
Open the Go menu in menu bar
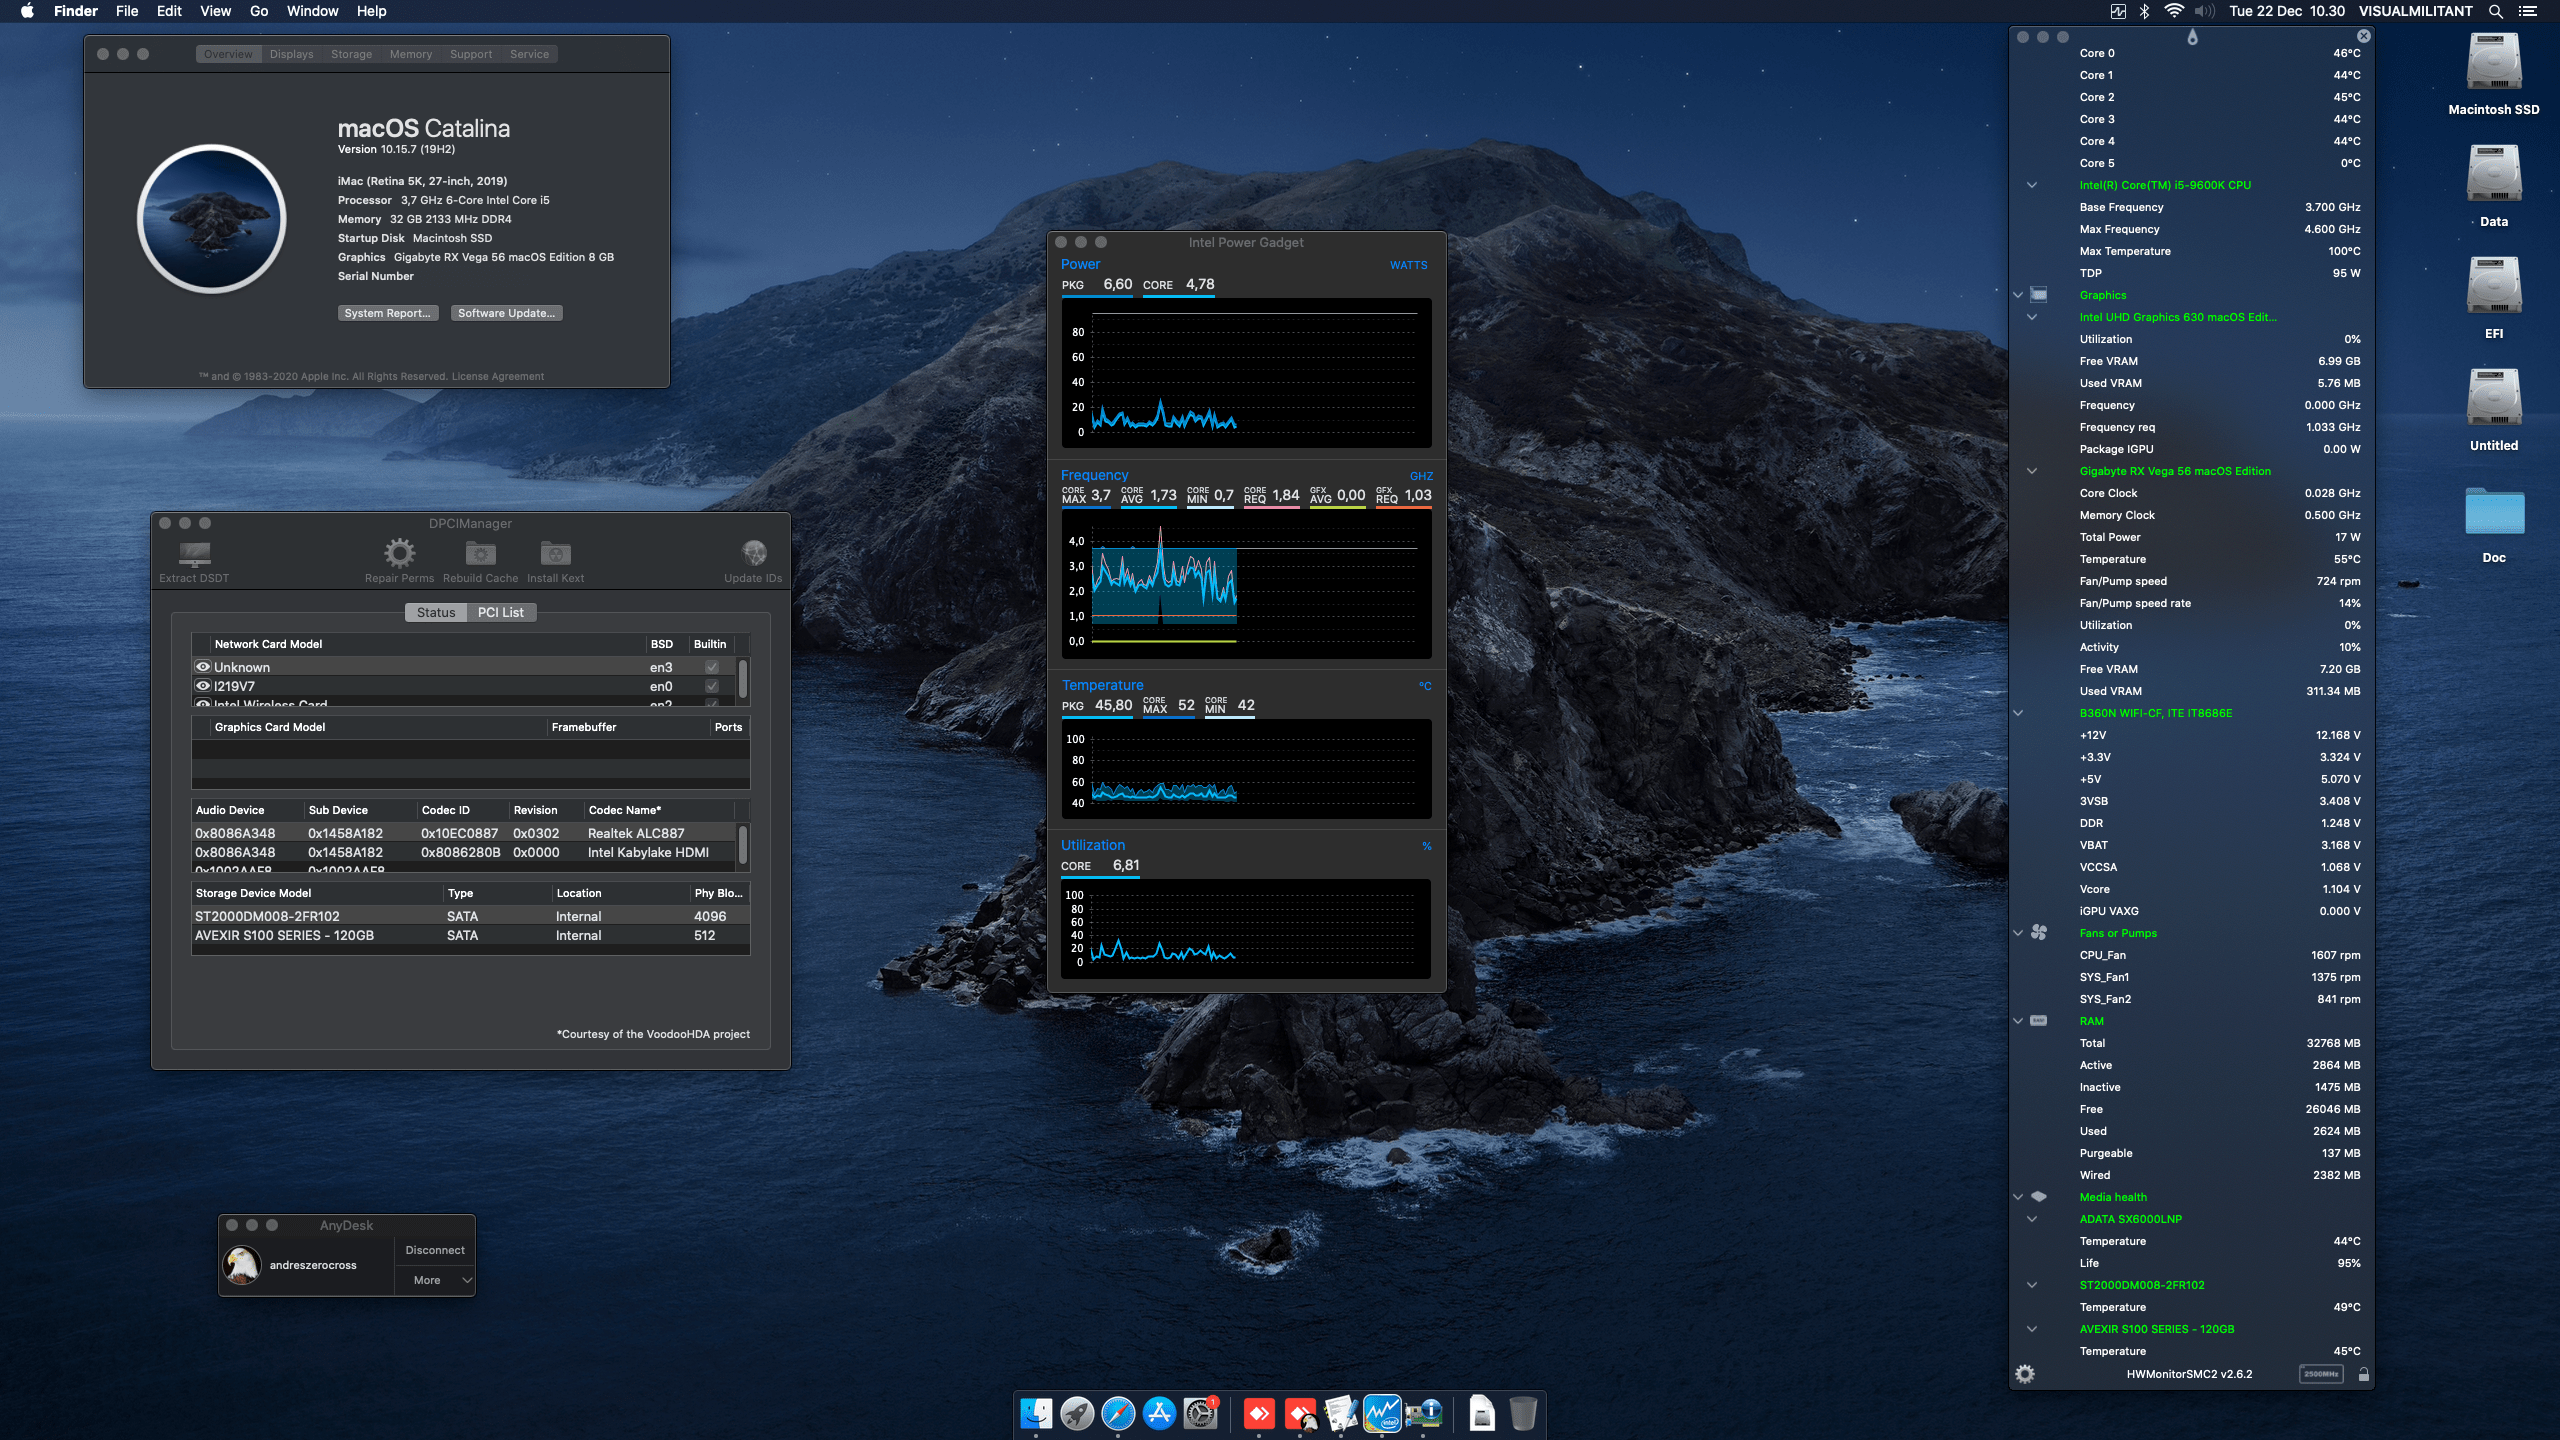pyautogui.click(x=259, y=11)
